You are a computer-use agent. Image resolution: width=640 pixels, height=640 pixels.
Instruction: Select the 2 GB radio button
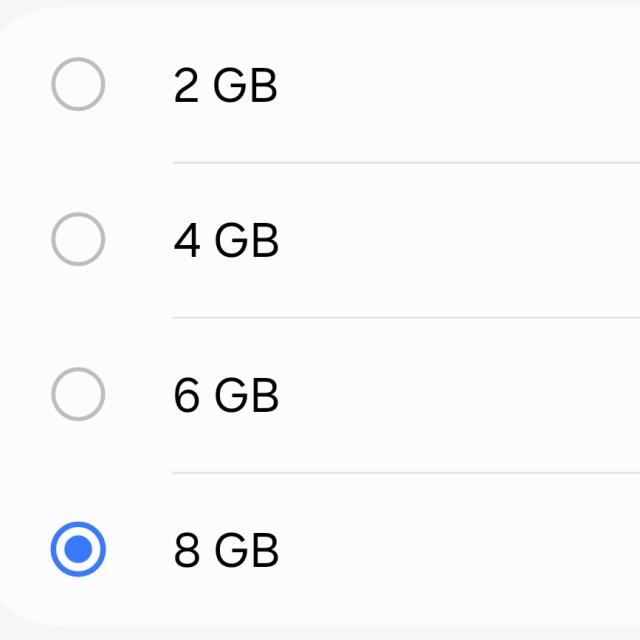(x=78, y=85)
